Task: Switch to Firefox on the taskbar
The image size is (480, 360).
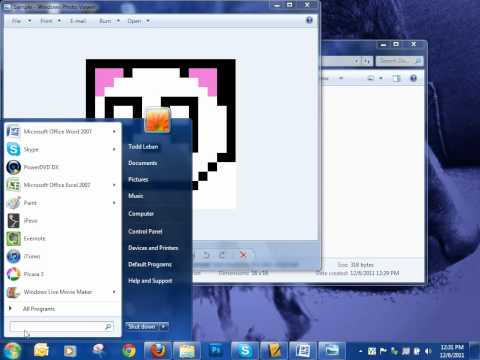Action: (157, 351)
